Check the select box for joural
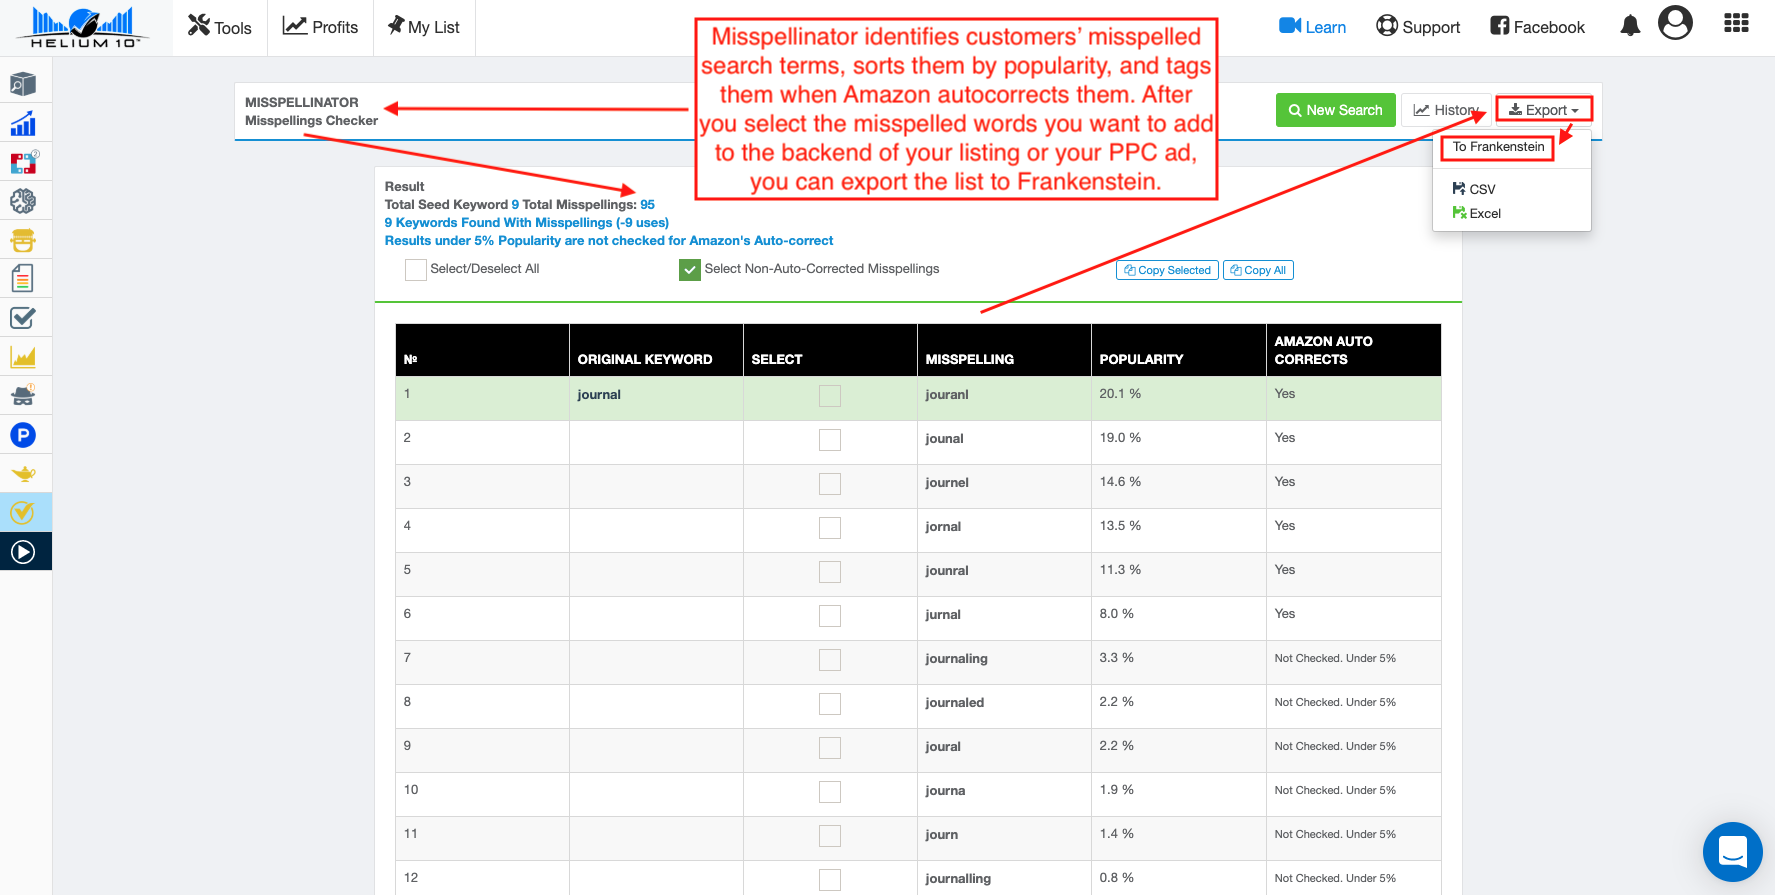The height and width of the screenshot is (895, 1775). (830, 748)
